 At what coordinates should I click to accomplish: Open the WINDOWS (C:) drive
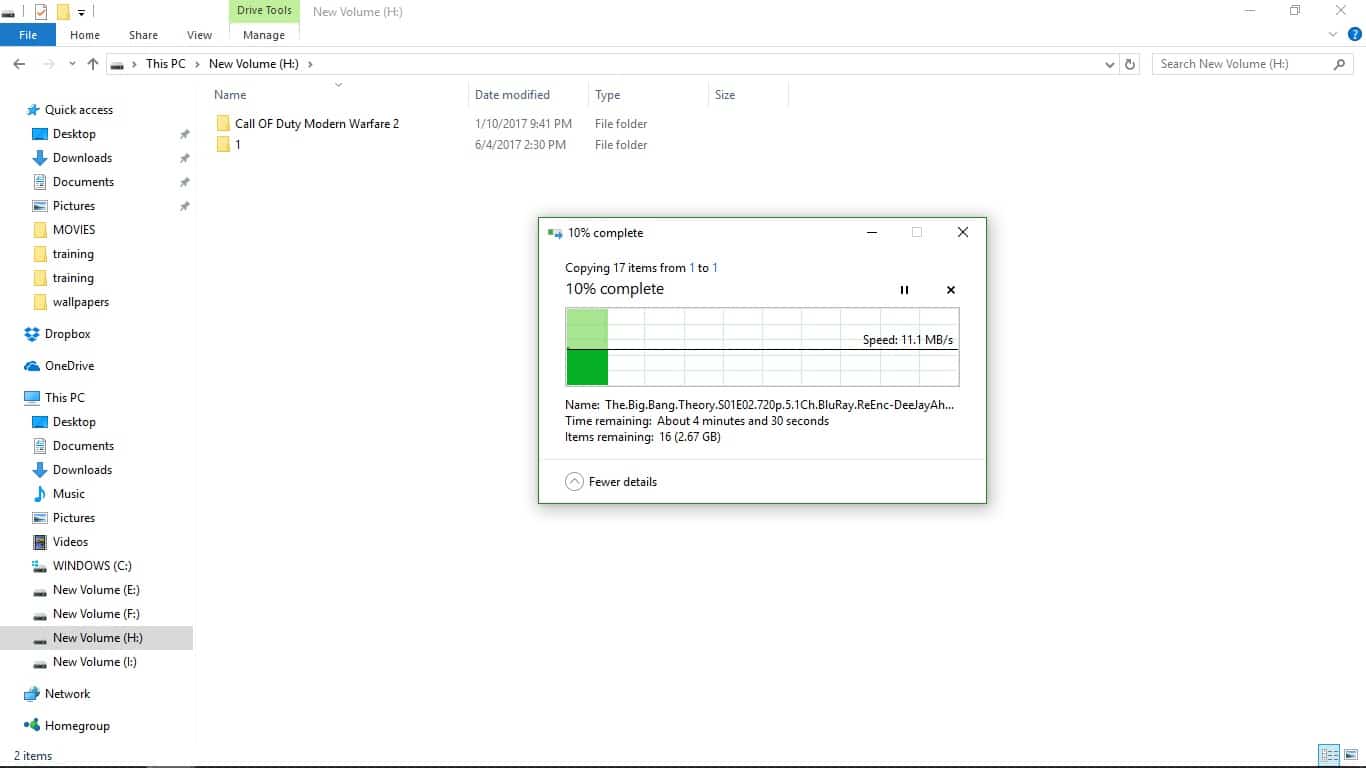92,566
